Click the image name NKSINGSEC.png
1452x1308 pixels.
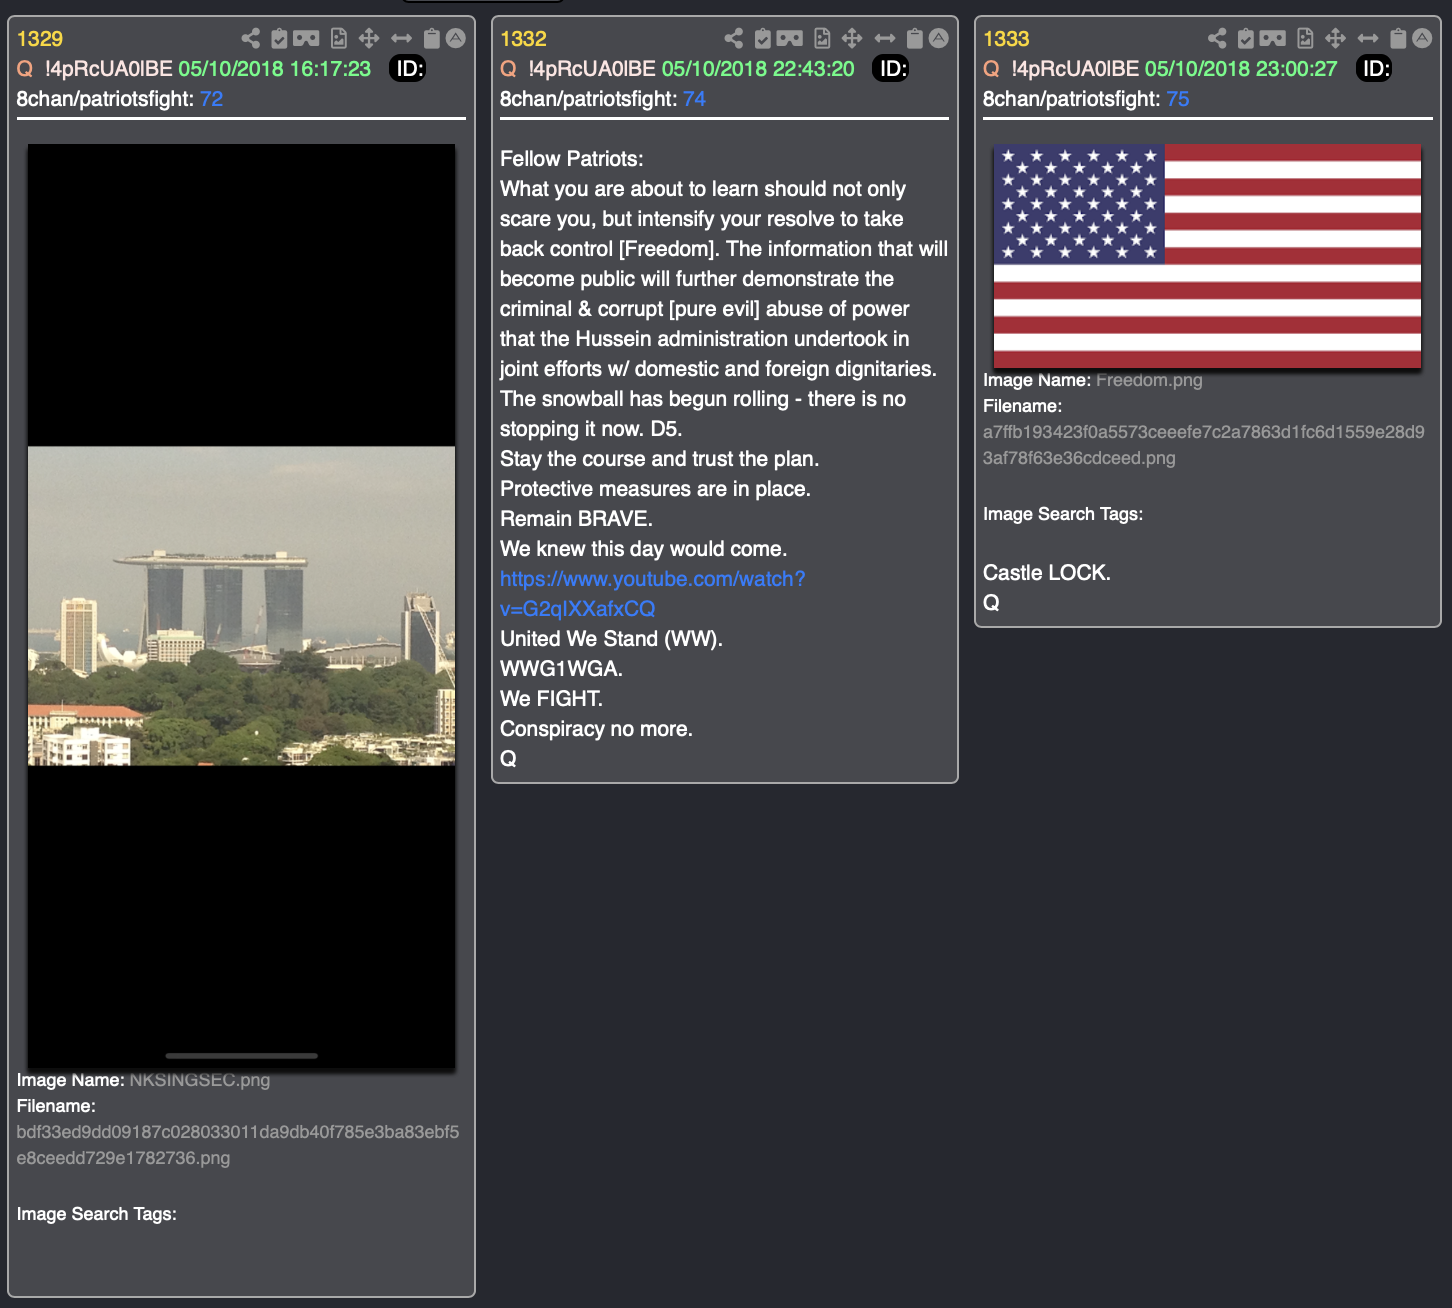(x=200, y=1080)
